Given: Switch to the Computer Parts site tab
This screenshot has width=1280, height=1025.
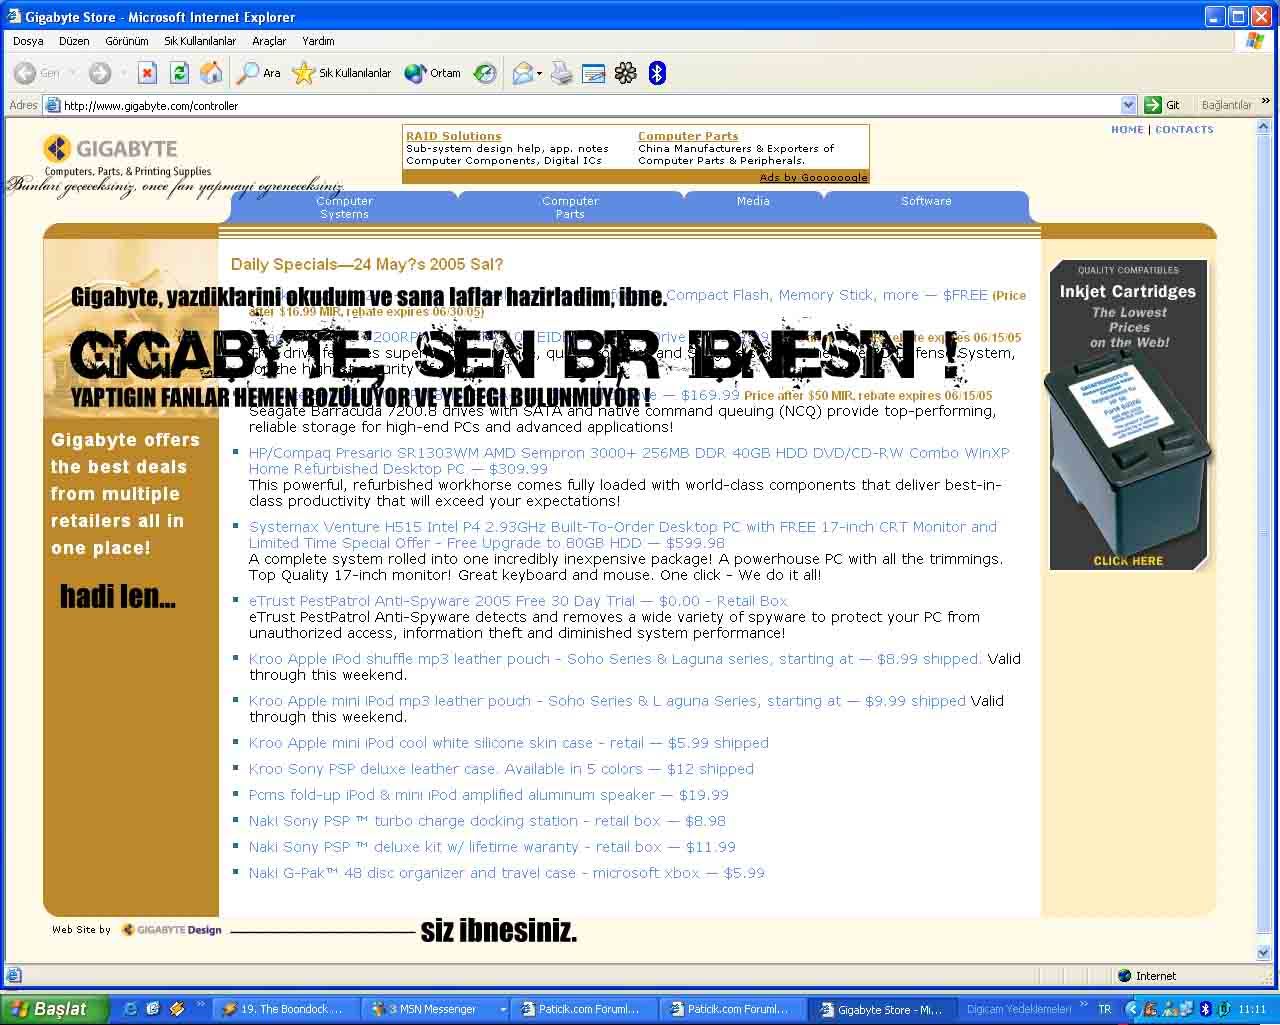Looking at the screenshot, I should [x=570, y=207].
